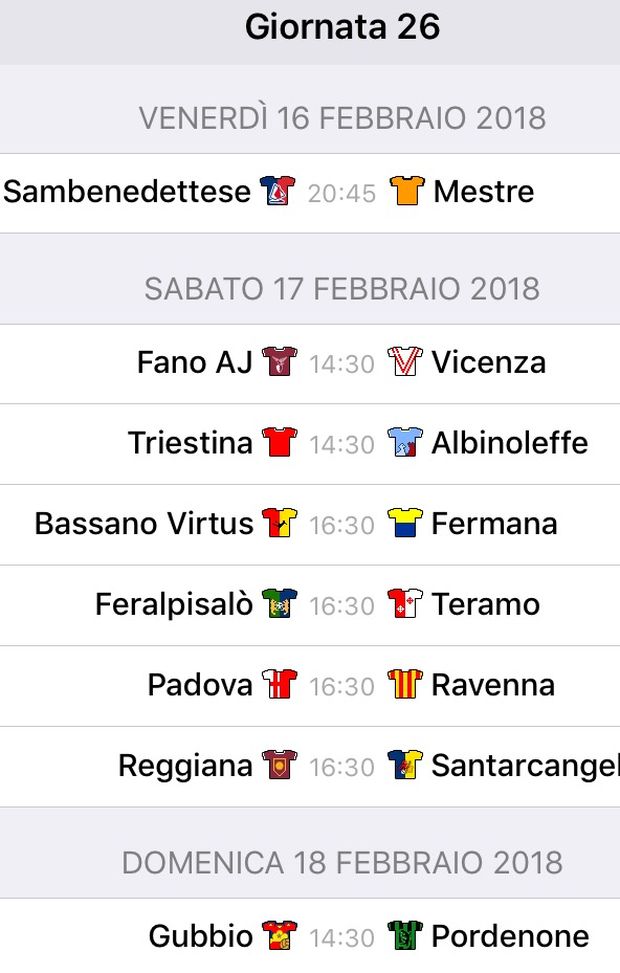Tap the Giornata 26 header title
The width and height of the screenshot is (620, 973).
343,27
